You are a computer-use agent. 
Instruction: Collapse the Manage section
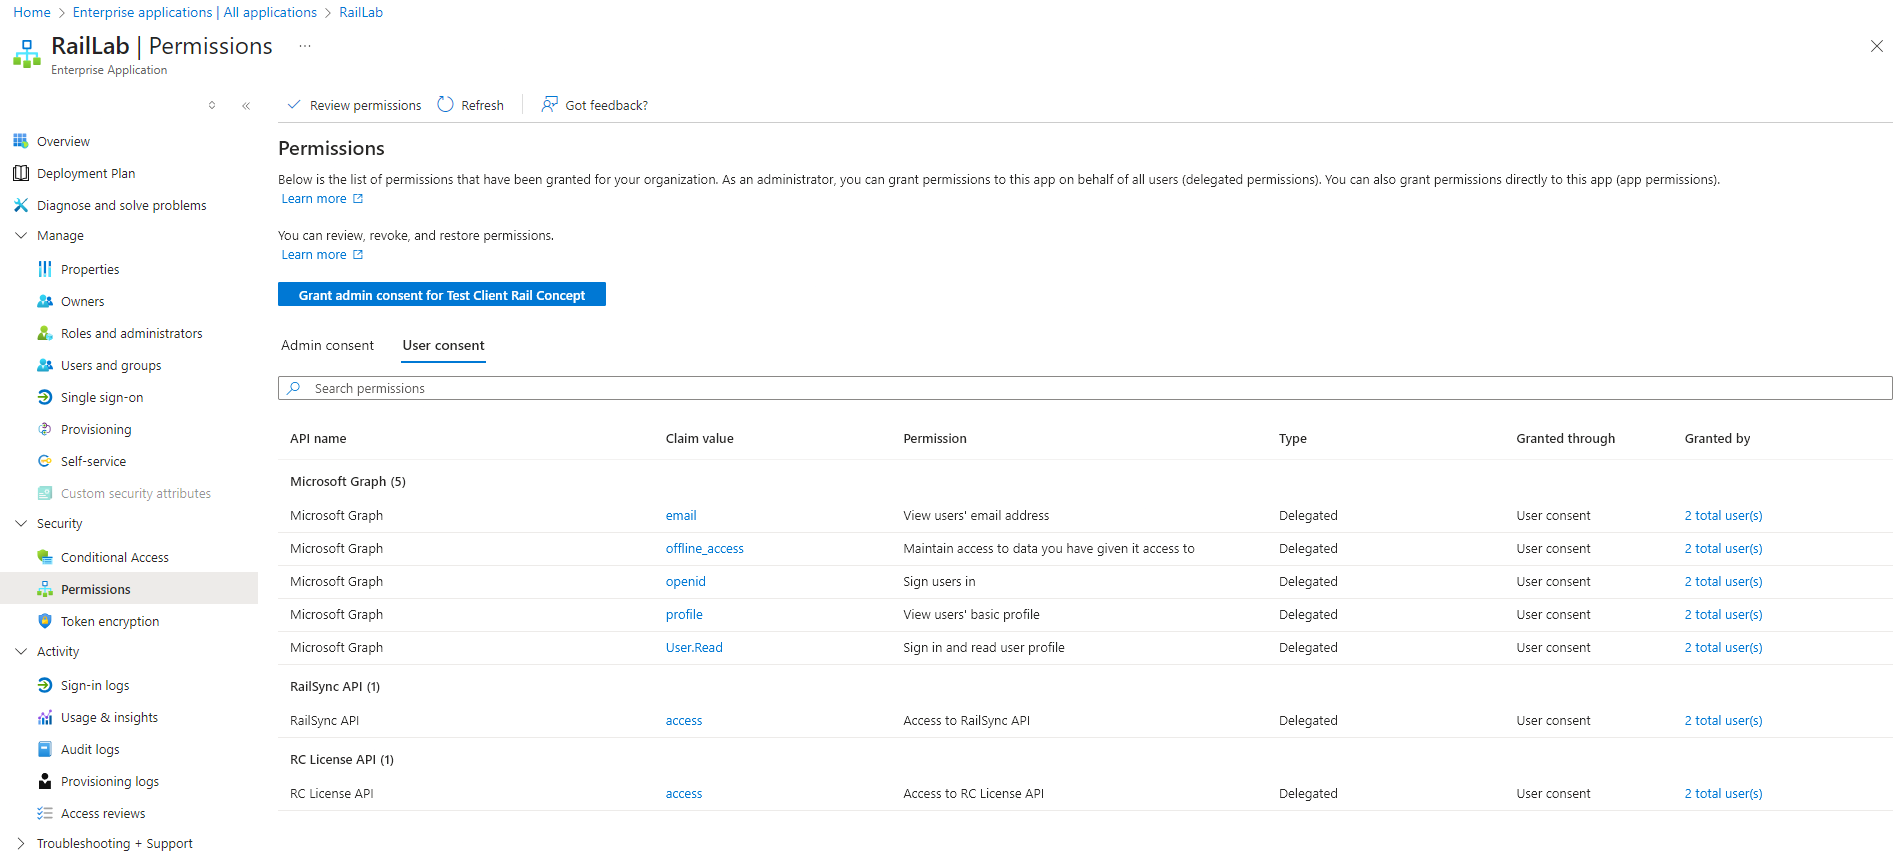tap(21, 236)
